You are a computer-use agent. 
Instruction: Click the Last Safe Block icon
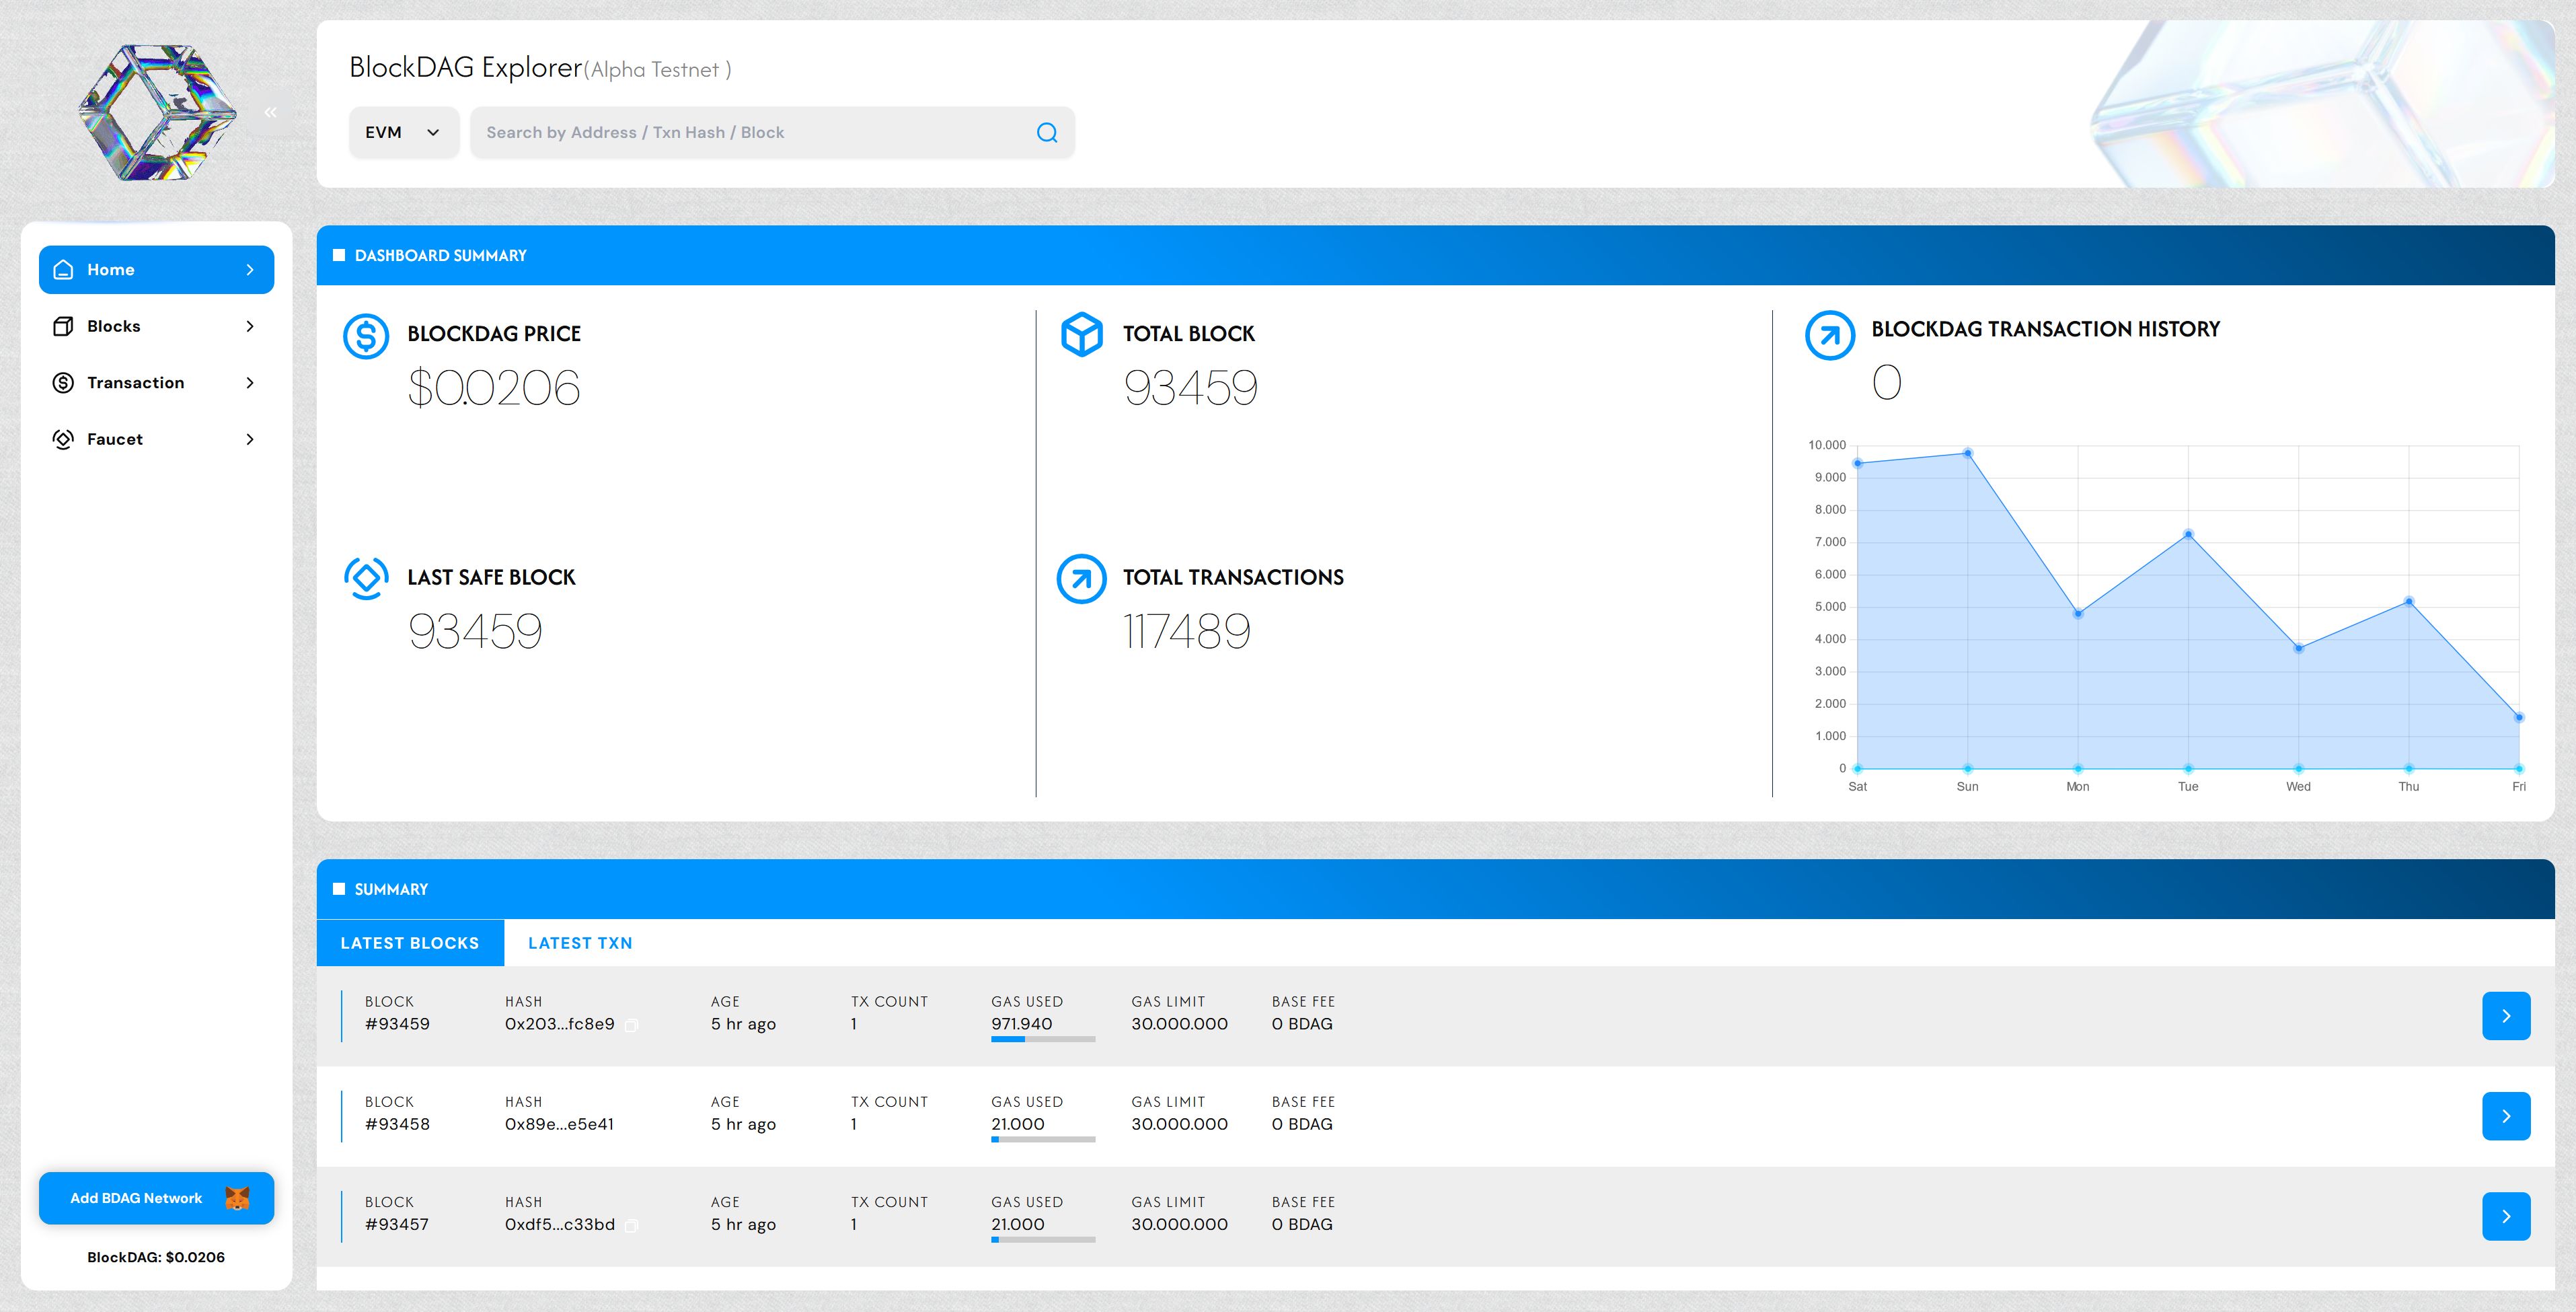point(366,578)
